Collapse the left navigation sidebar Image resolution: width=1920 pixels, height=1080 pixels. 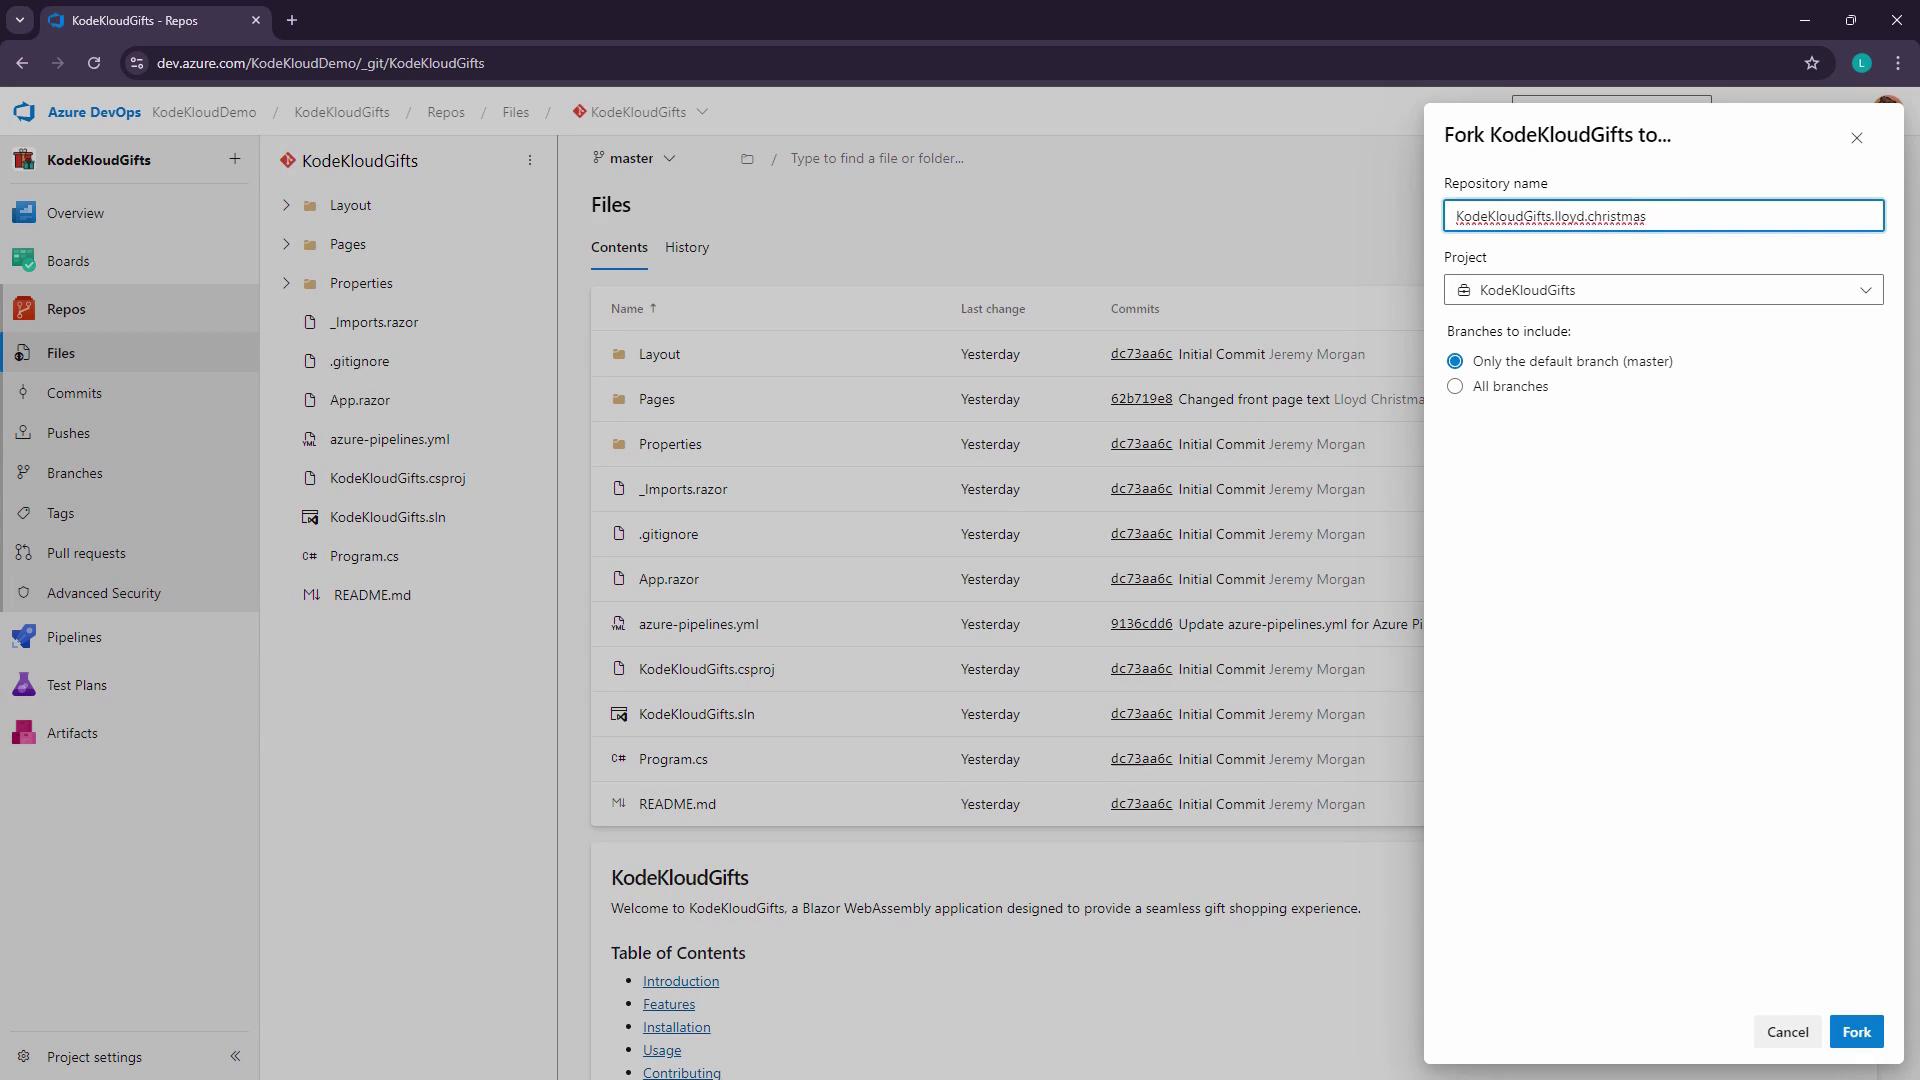click(235, 1056)
